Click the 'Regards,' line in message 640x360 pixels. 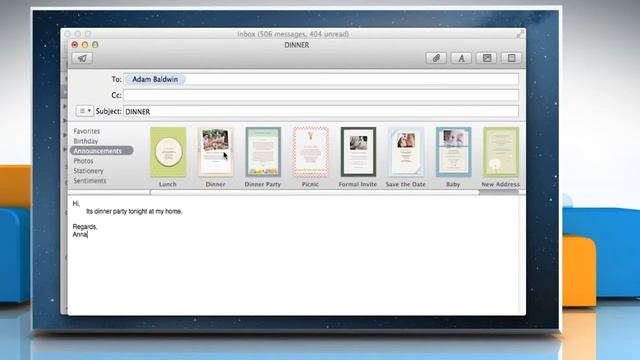pos(85,227)
